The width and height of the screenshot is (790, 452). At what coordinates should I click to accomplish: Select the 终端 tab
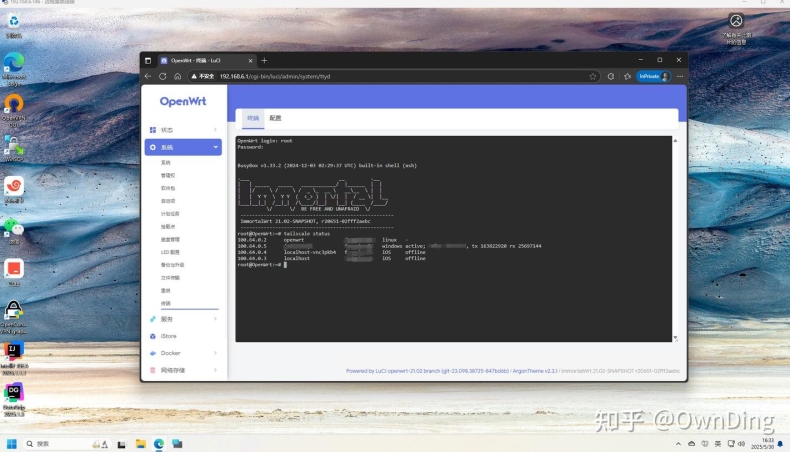[x=252, y=118]
